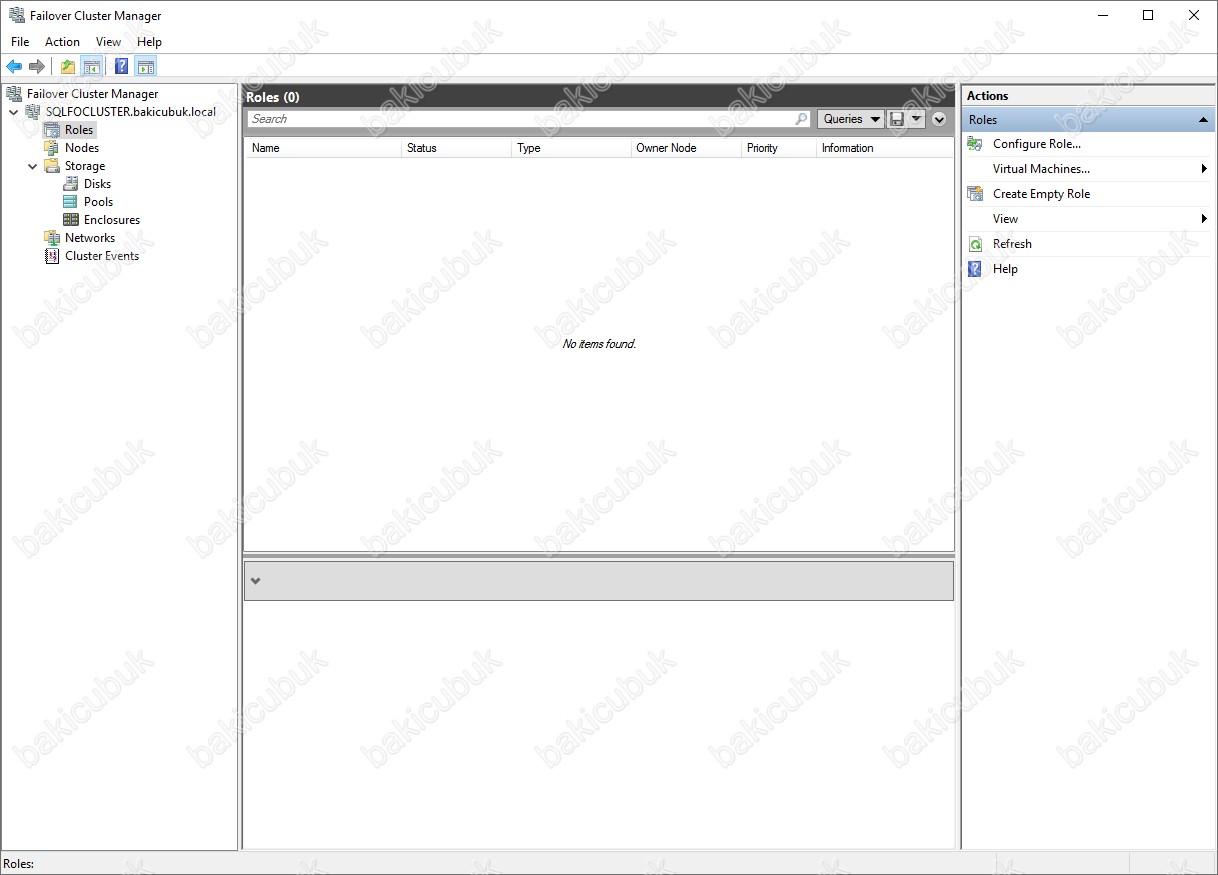1218x875 pixels.
Task: Sort by the Type column header
Action: click(x=571, y=148)
